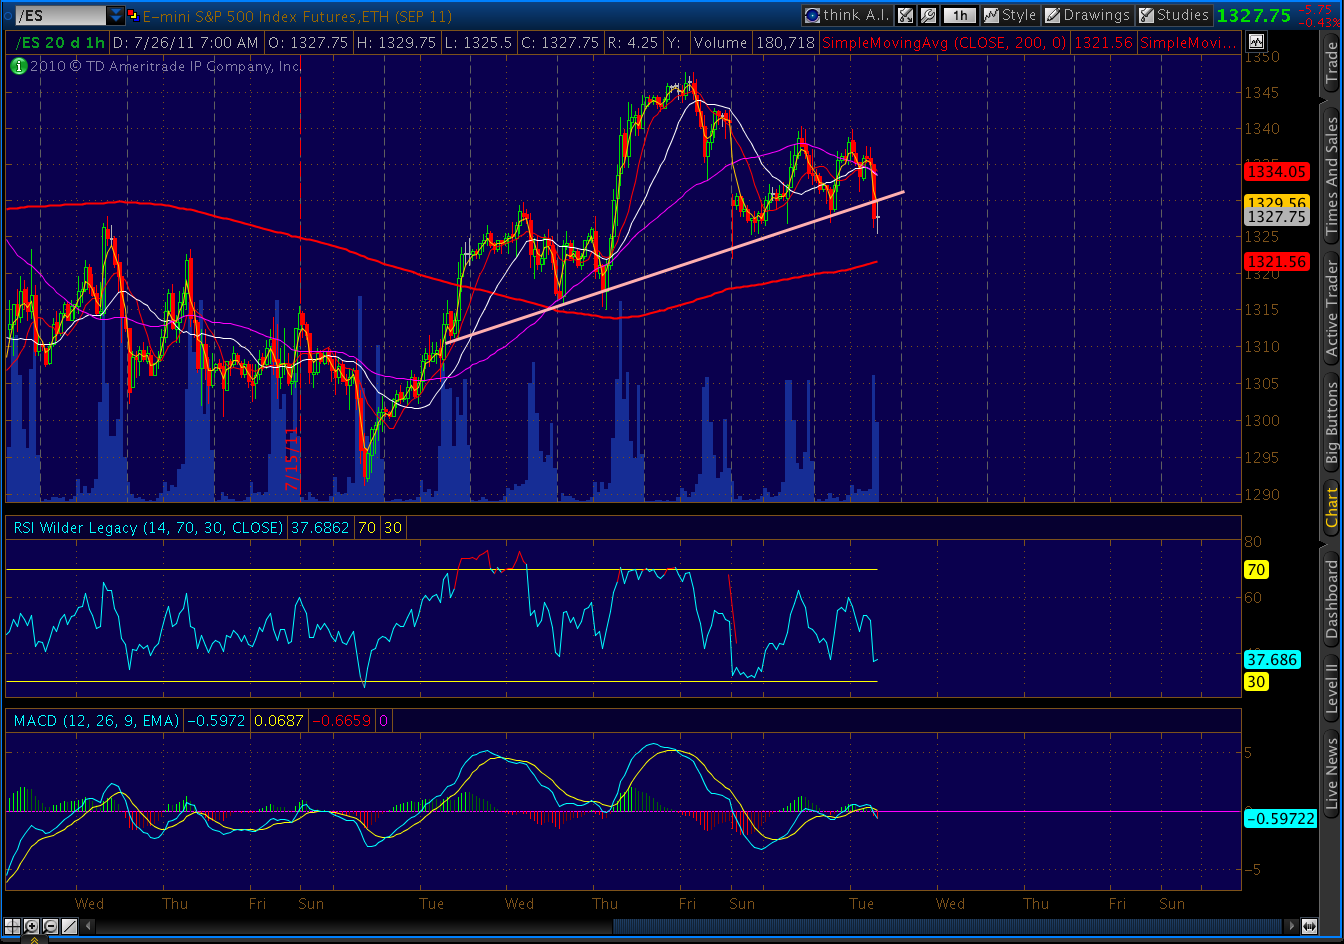
Task: Click the E-mini S&P 500 Index Futures title
Action: (x=297, y=16)
